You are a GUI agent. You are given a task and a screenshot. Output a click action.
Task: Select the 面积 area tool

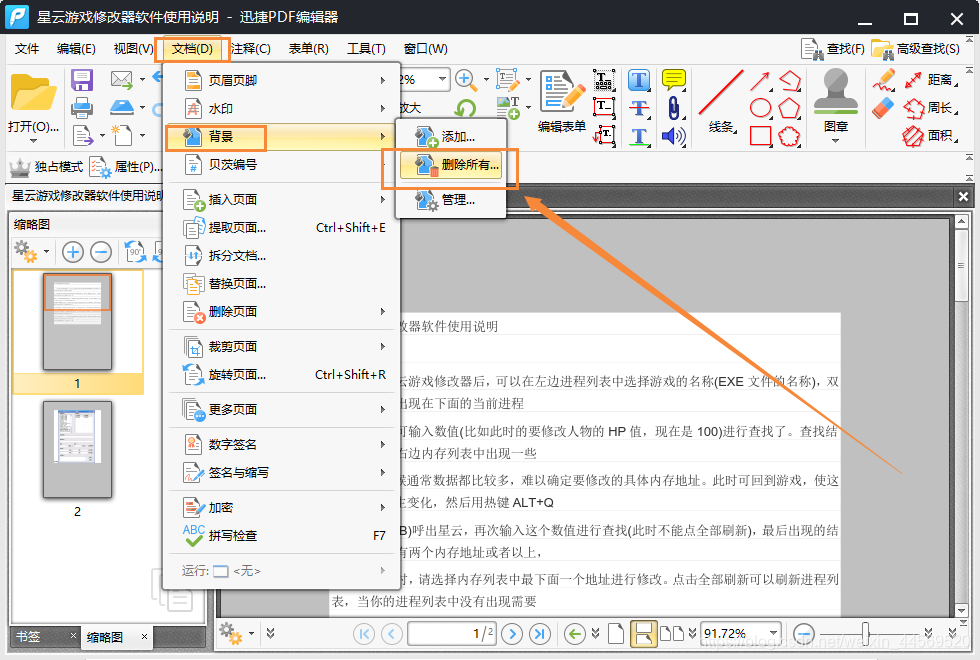click(931, 136)
